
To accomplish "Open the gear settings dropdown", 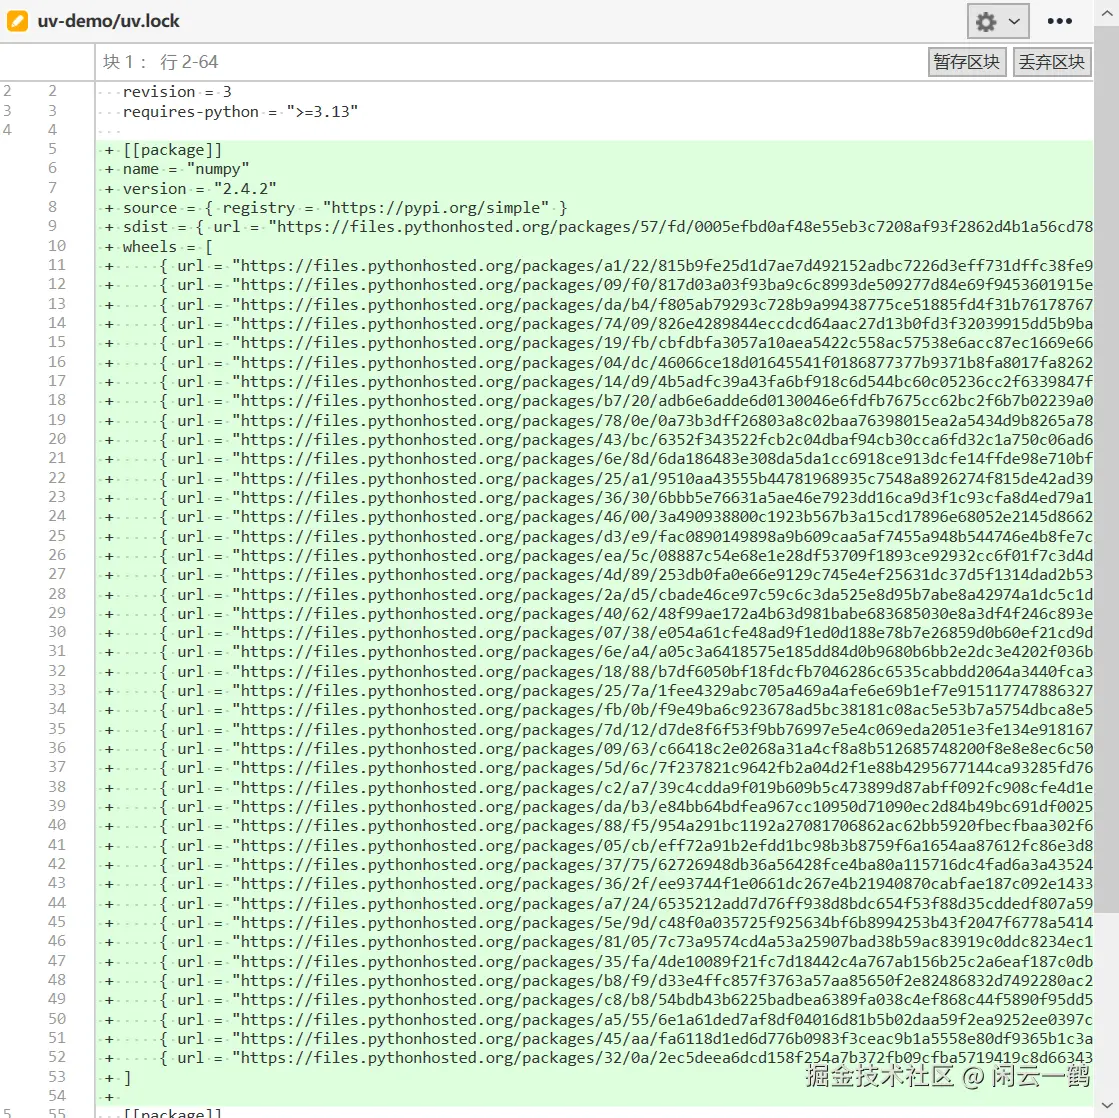I will 998,21.
